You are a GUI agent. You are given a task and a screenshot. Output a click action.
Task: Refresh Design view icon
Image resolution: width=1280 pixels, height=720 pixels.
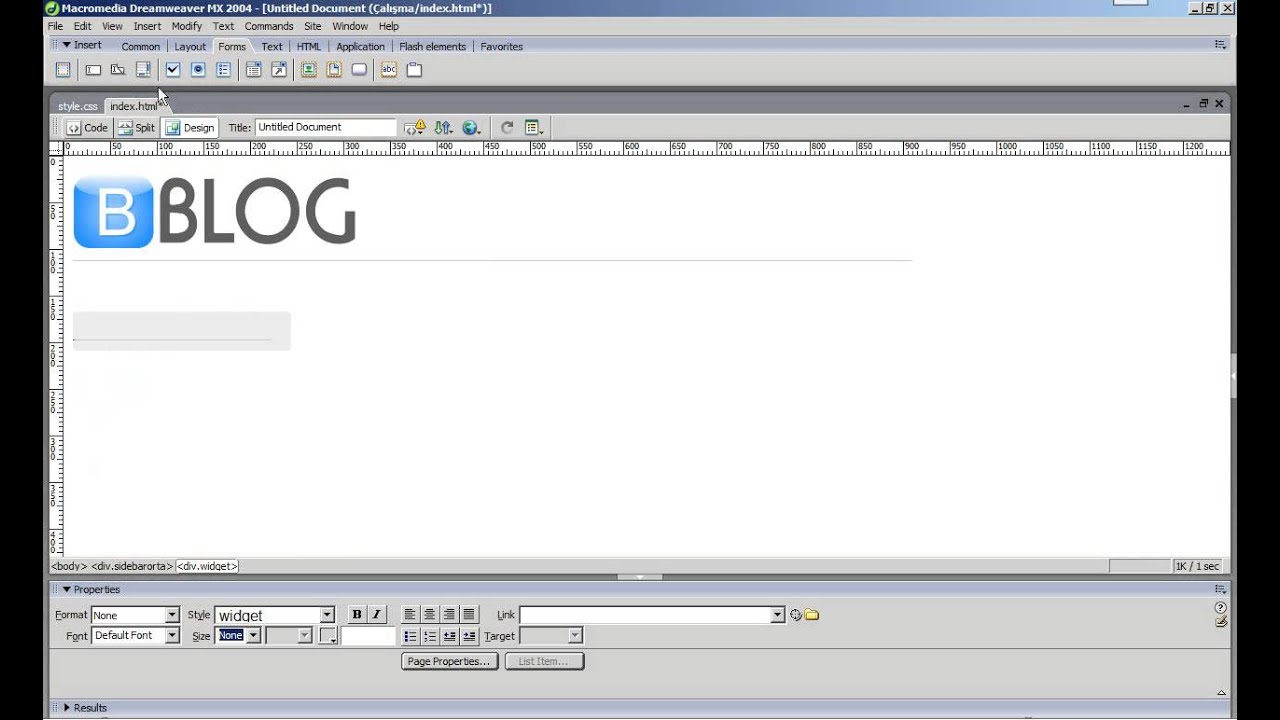(x=507, y=128)
